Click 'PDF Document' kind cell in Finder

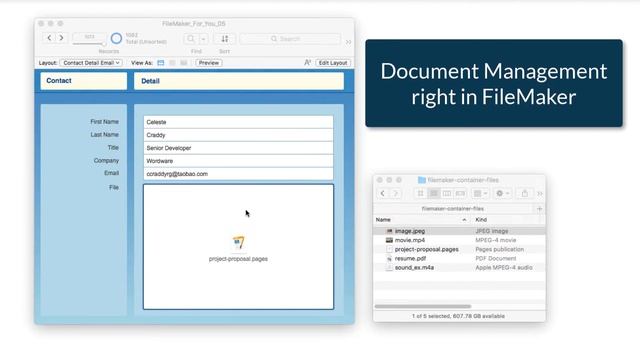coord(496,258)
